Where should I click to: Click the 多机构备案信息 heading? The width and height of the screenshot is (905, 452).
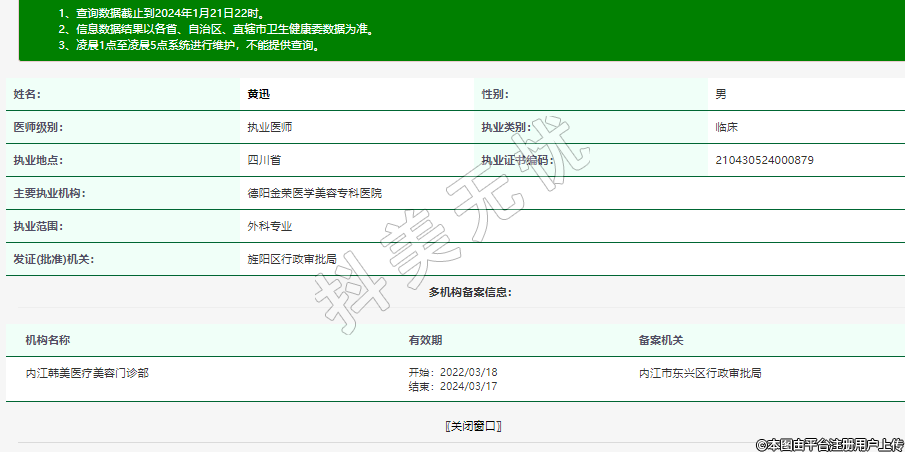pos(470,292)
